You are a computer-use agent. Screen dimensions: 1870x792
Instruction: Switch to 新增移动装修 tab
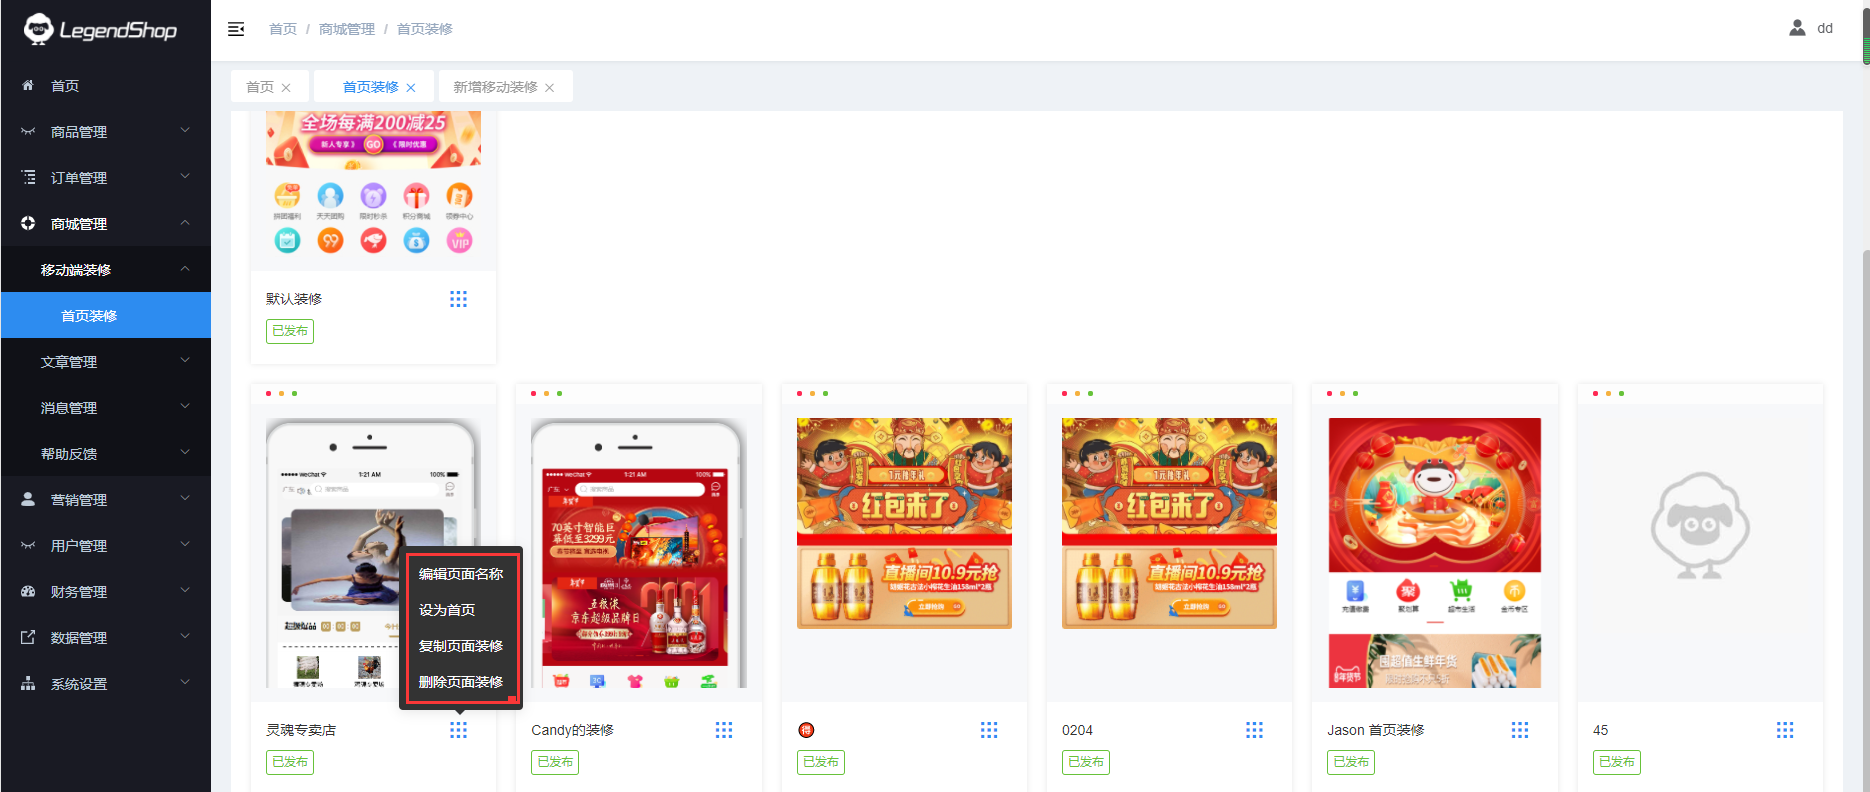pos(495,87)
